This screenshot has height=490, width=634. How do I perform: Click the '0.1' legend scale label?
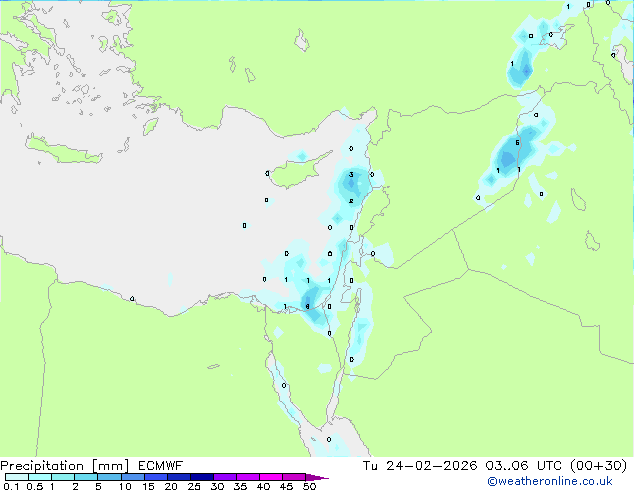pyautogui.click(x=11, y=486)
